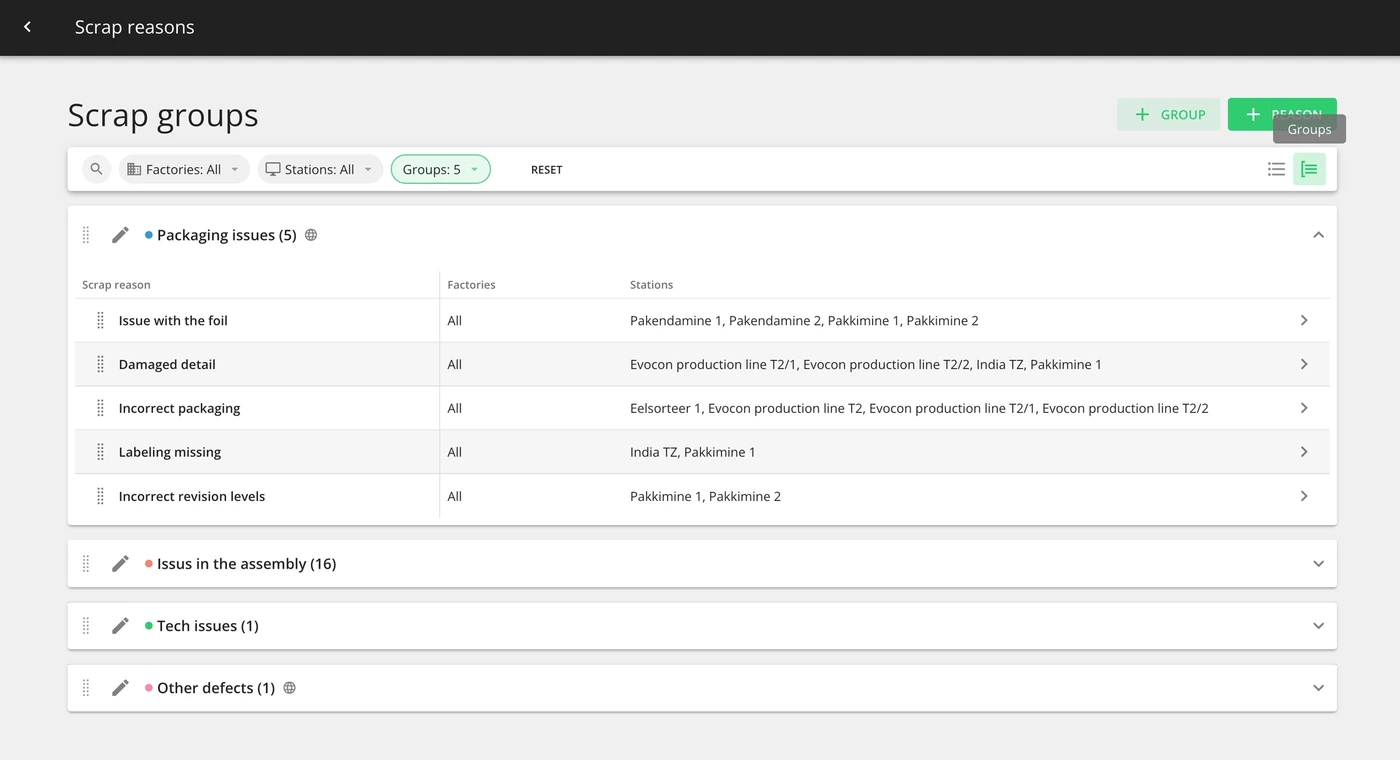The image size is (1400, 760).
Task: Open details arrow for Incorrect packaging
Action: click(1304, 408)
